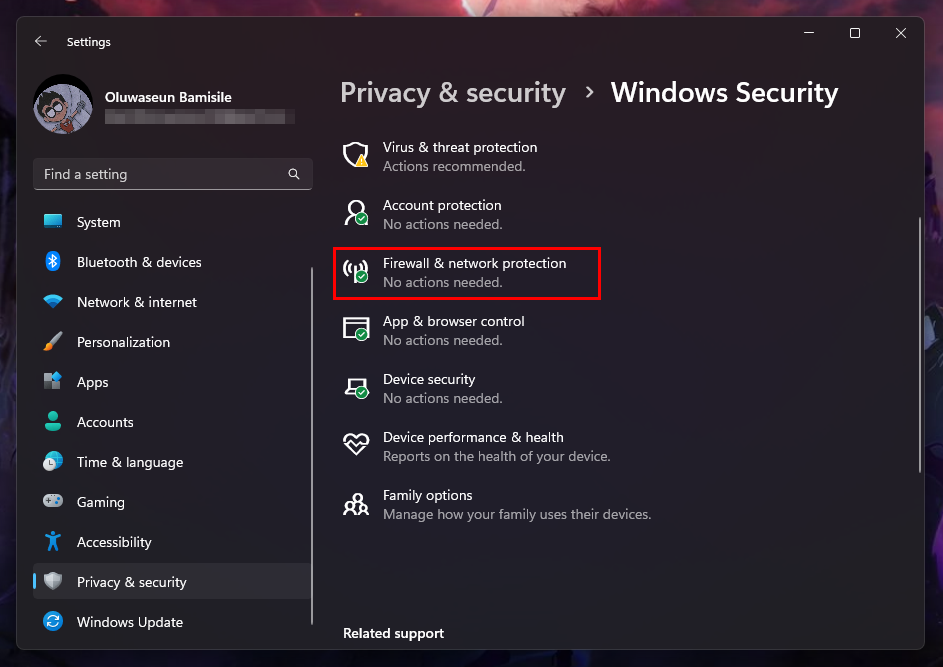Click the Bluetooth icon in sidebar
This screenshot has width=943, height=667.
coord(53,262)
